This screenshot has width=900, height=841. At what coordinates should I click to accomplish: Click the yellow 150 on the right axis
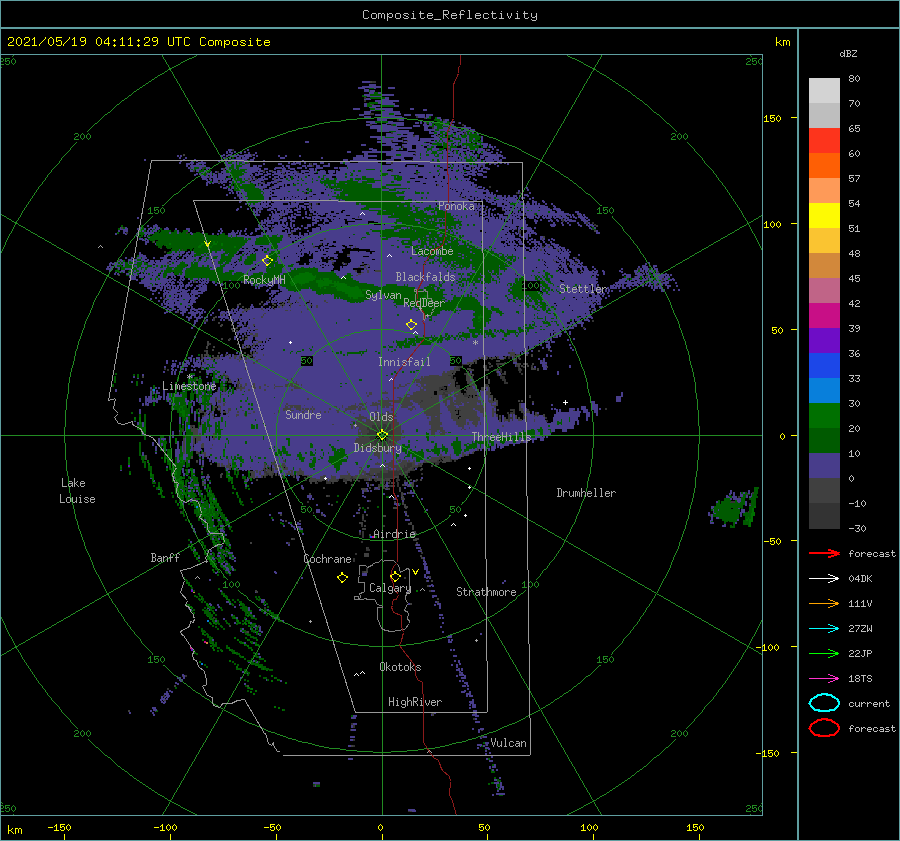tap(772, 118)
